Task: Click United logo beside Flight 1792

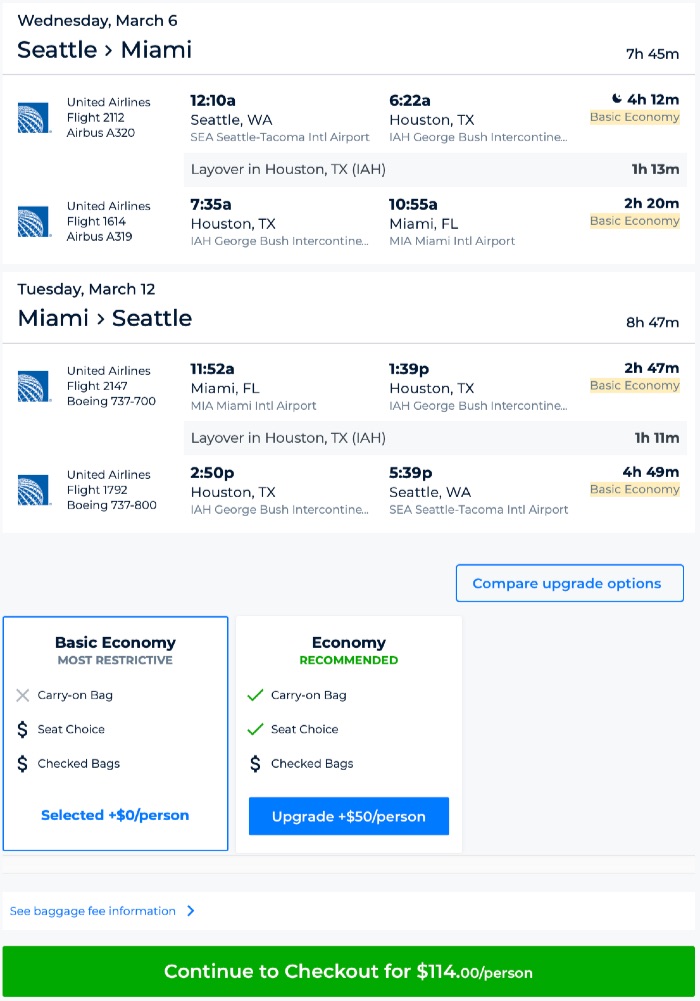Action: tap(34, 490)
